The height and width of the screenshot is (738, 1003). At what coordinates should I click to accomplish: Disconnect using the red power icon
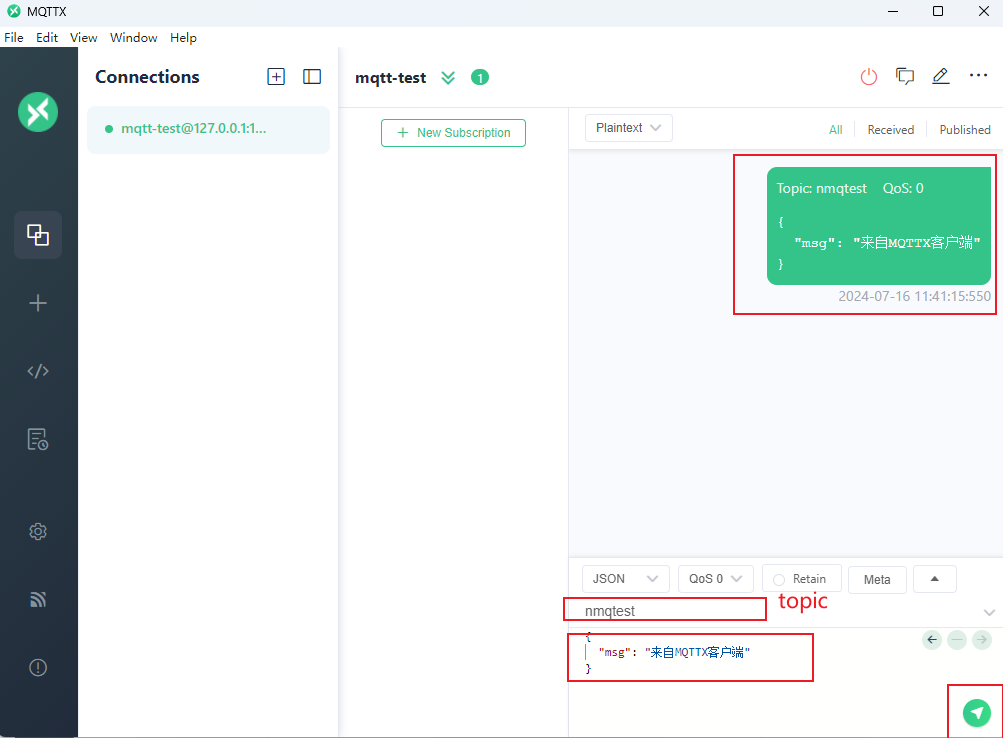click(x=869, y=77)
